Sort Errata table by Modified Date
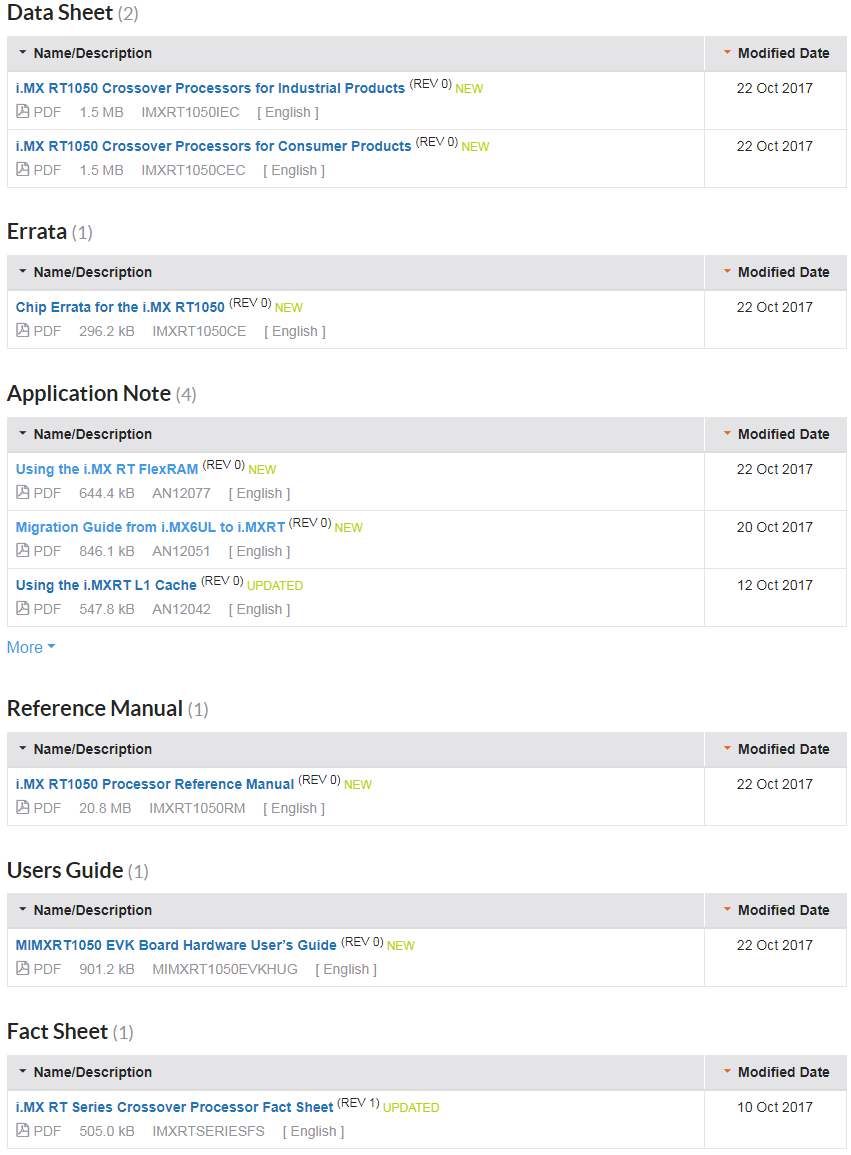Screen dimensions: 851x1155 coord(777,273)
